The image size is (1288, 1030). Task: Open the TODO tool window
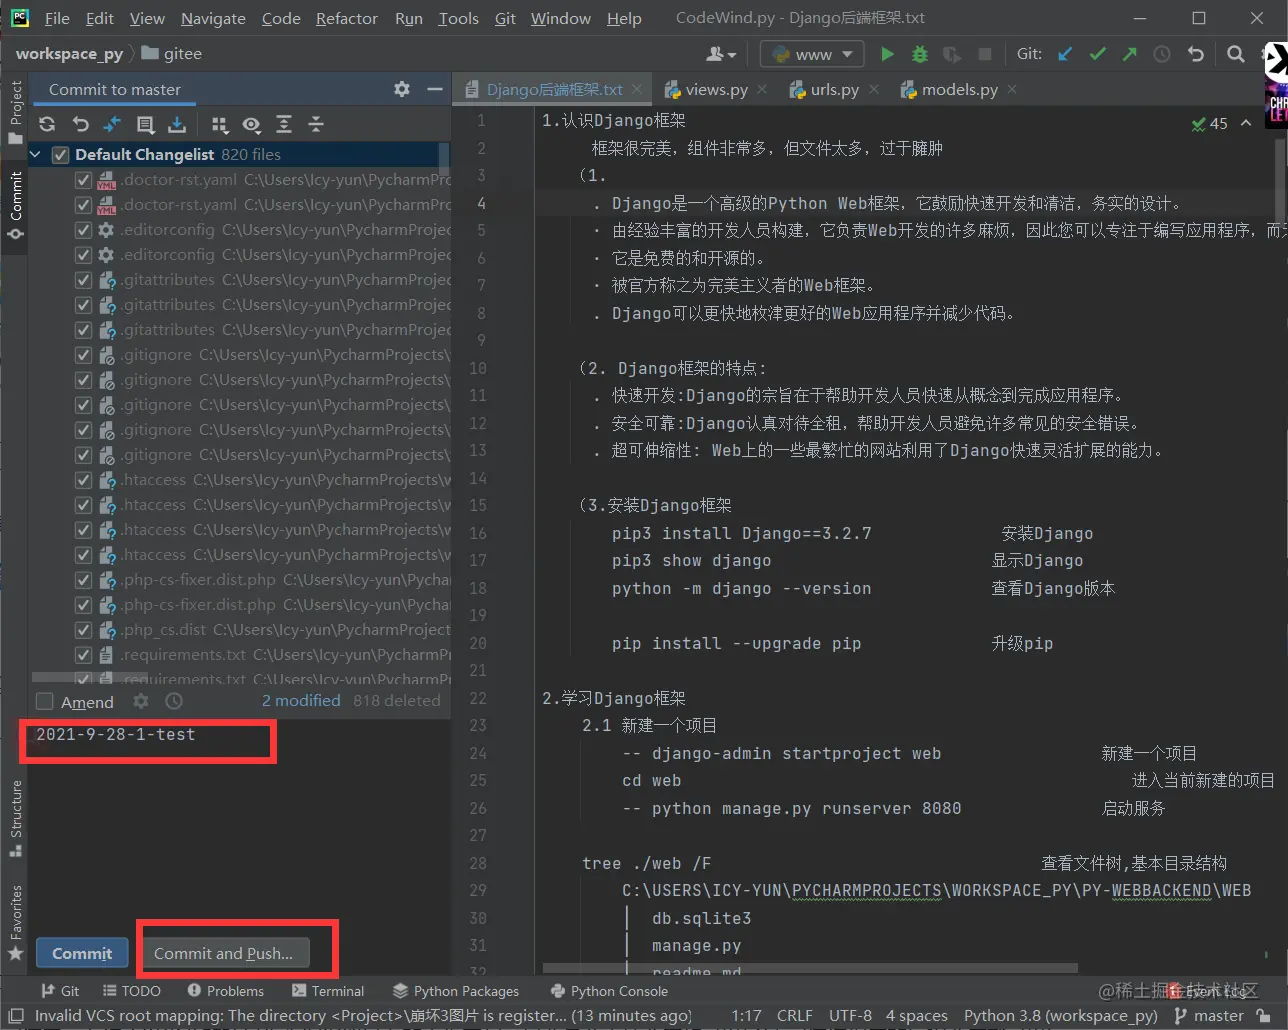(x=131, y=991)
